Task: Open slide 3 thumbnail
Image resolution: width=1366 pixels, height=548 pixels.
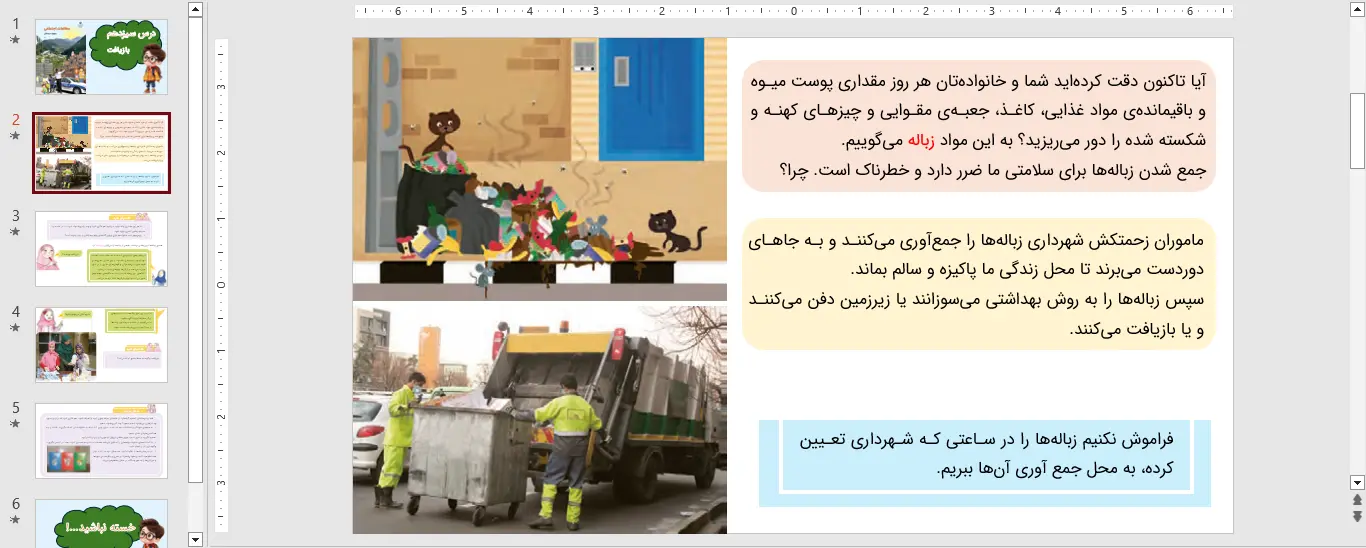Action: click(x=102, y=249)
